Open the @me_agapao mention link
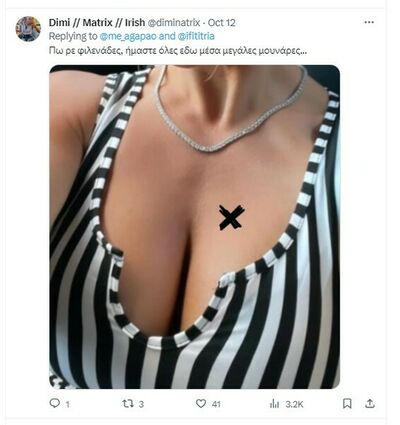Screen dimensions: 400x425 [128, 36]
